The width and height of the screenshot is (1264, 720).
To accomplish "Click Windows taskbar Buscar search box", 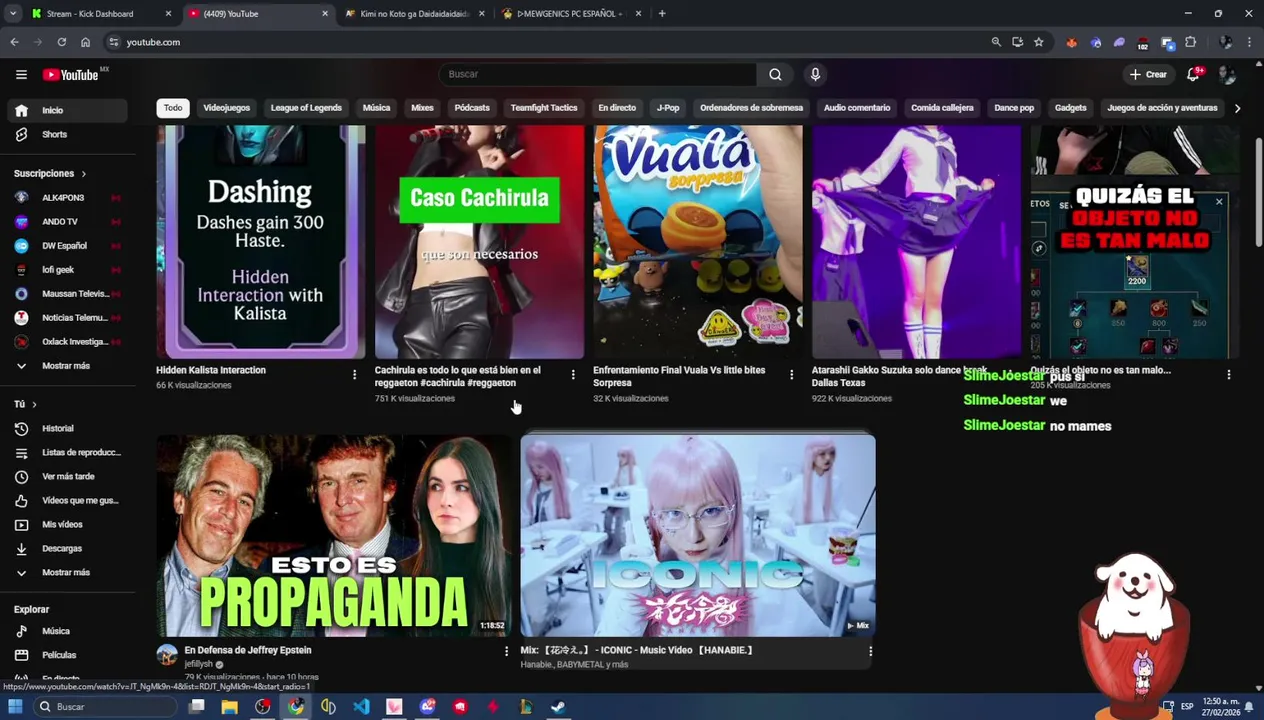I will pos(105,707).
